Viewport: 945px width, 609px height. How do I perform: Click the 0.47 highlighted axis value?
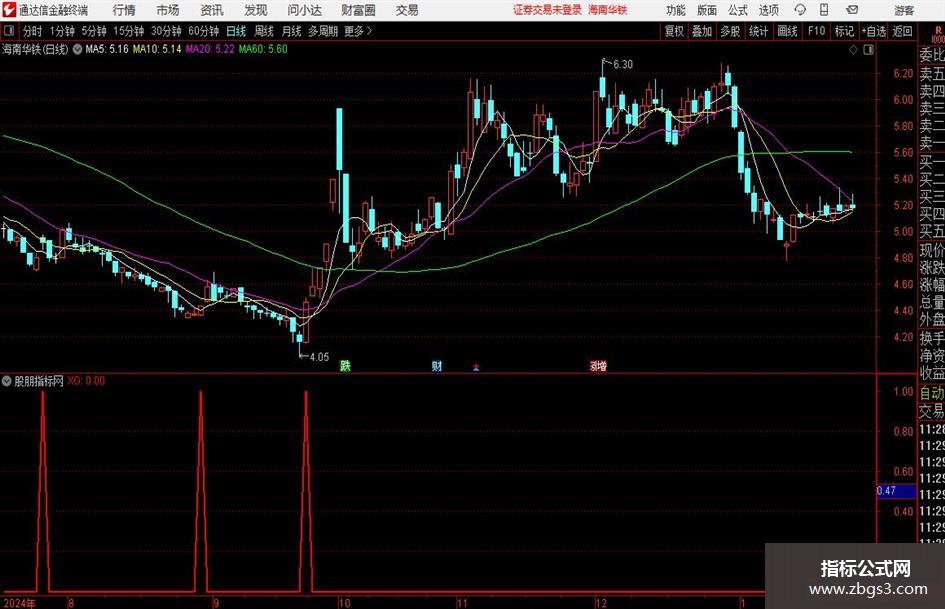tap(895, 491)
